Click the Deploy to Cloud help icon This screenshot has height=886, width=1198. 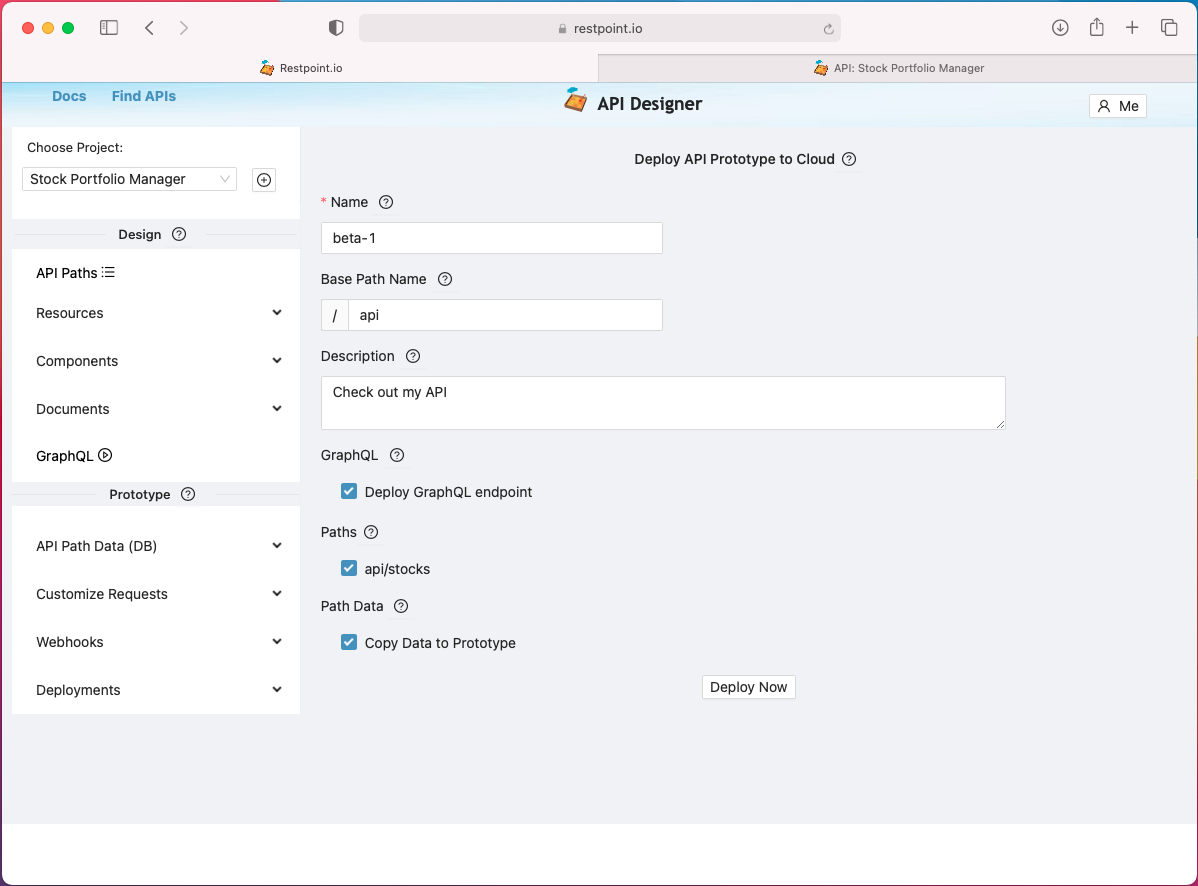(x=849, y=159)
